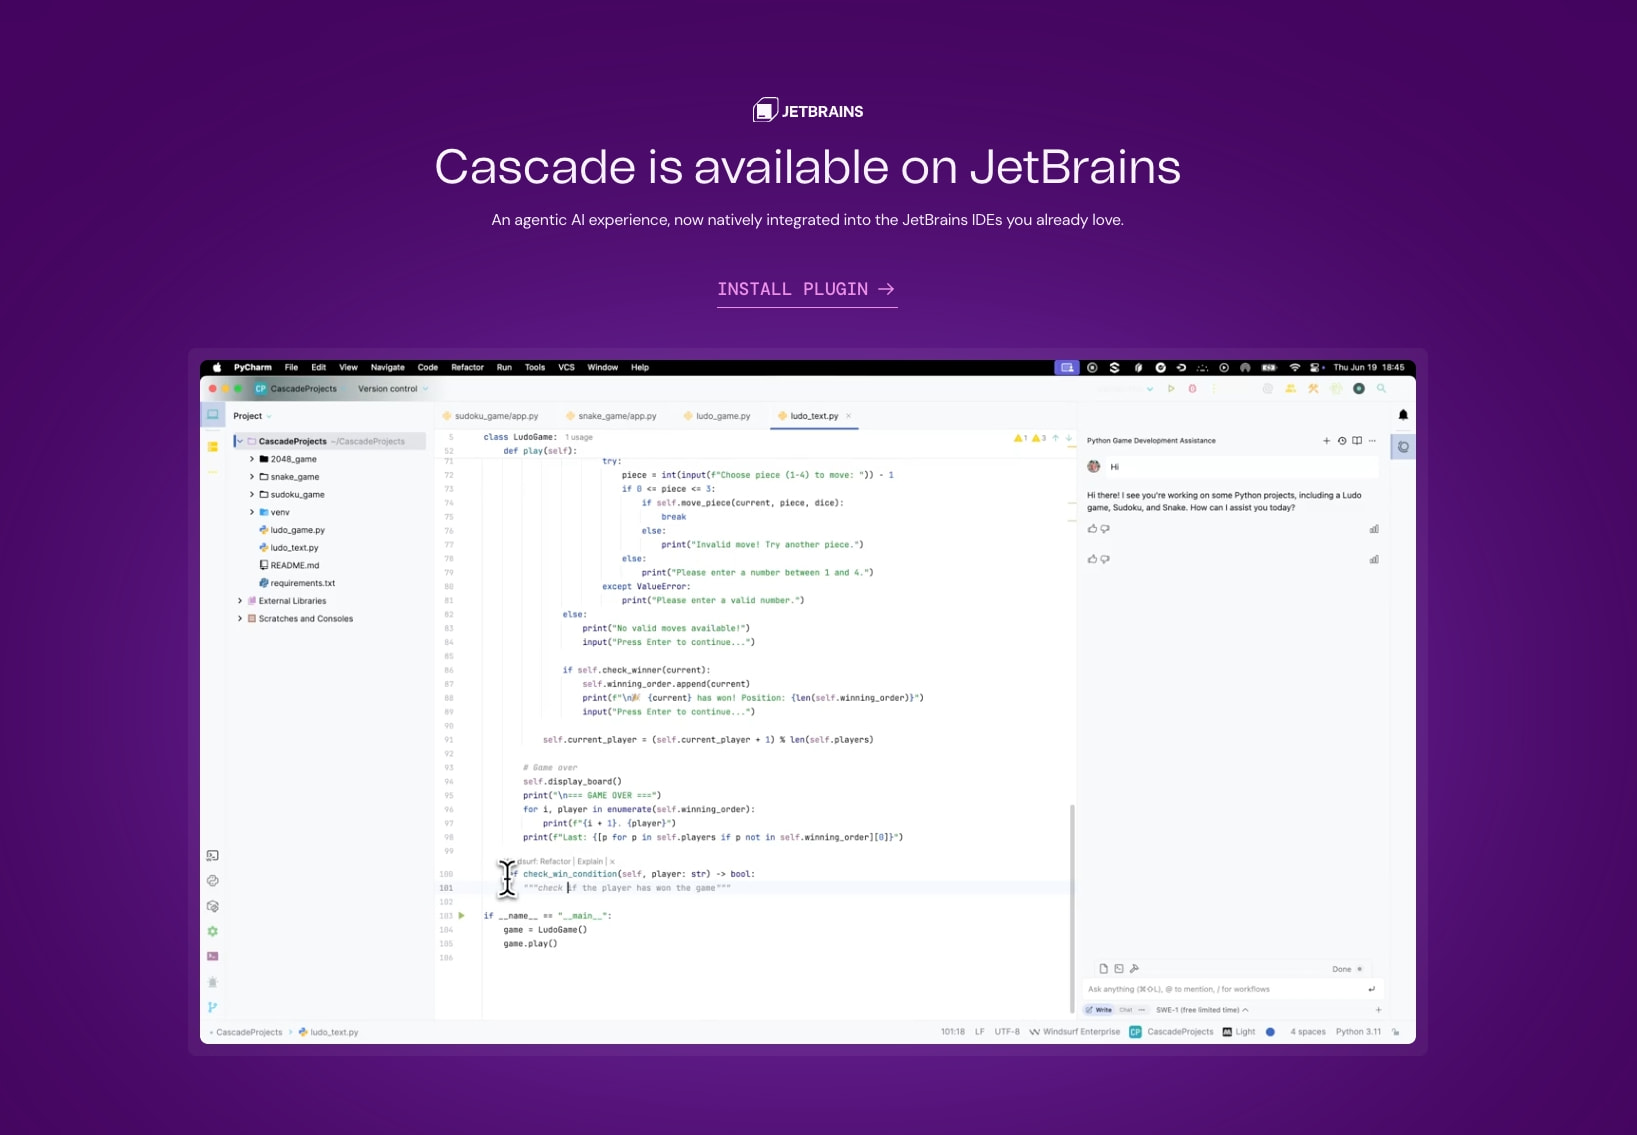Click the Debug bug icon in toolbar
The height and width of the screenshot is (1135, 1637).
[1192, 389]
